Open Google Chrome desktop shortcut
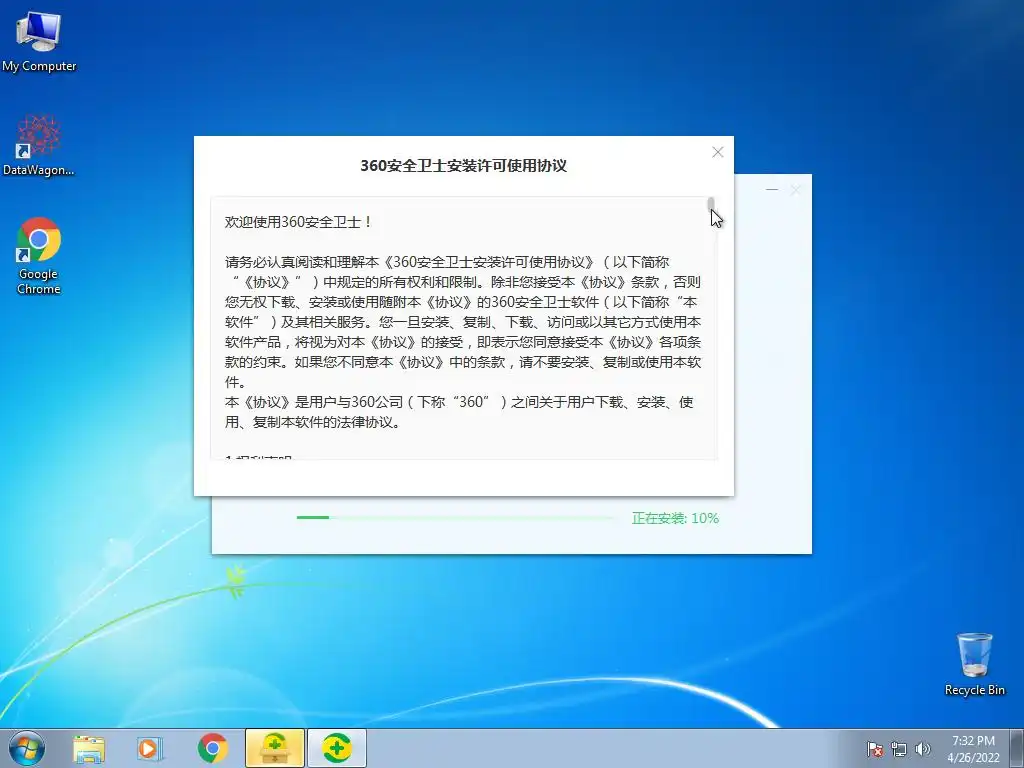 39,256
